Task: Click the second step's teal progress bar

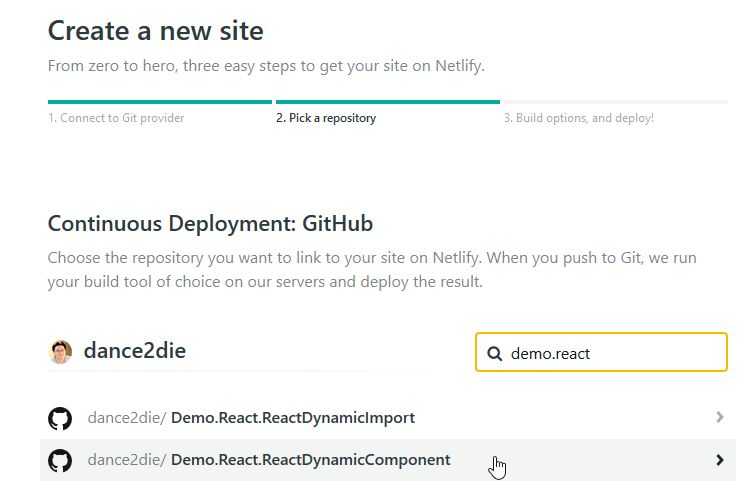Action: (x=387, y=101)
